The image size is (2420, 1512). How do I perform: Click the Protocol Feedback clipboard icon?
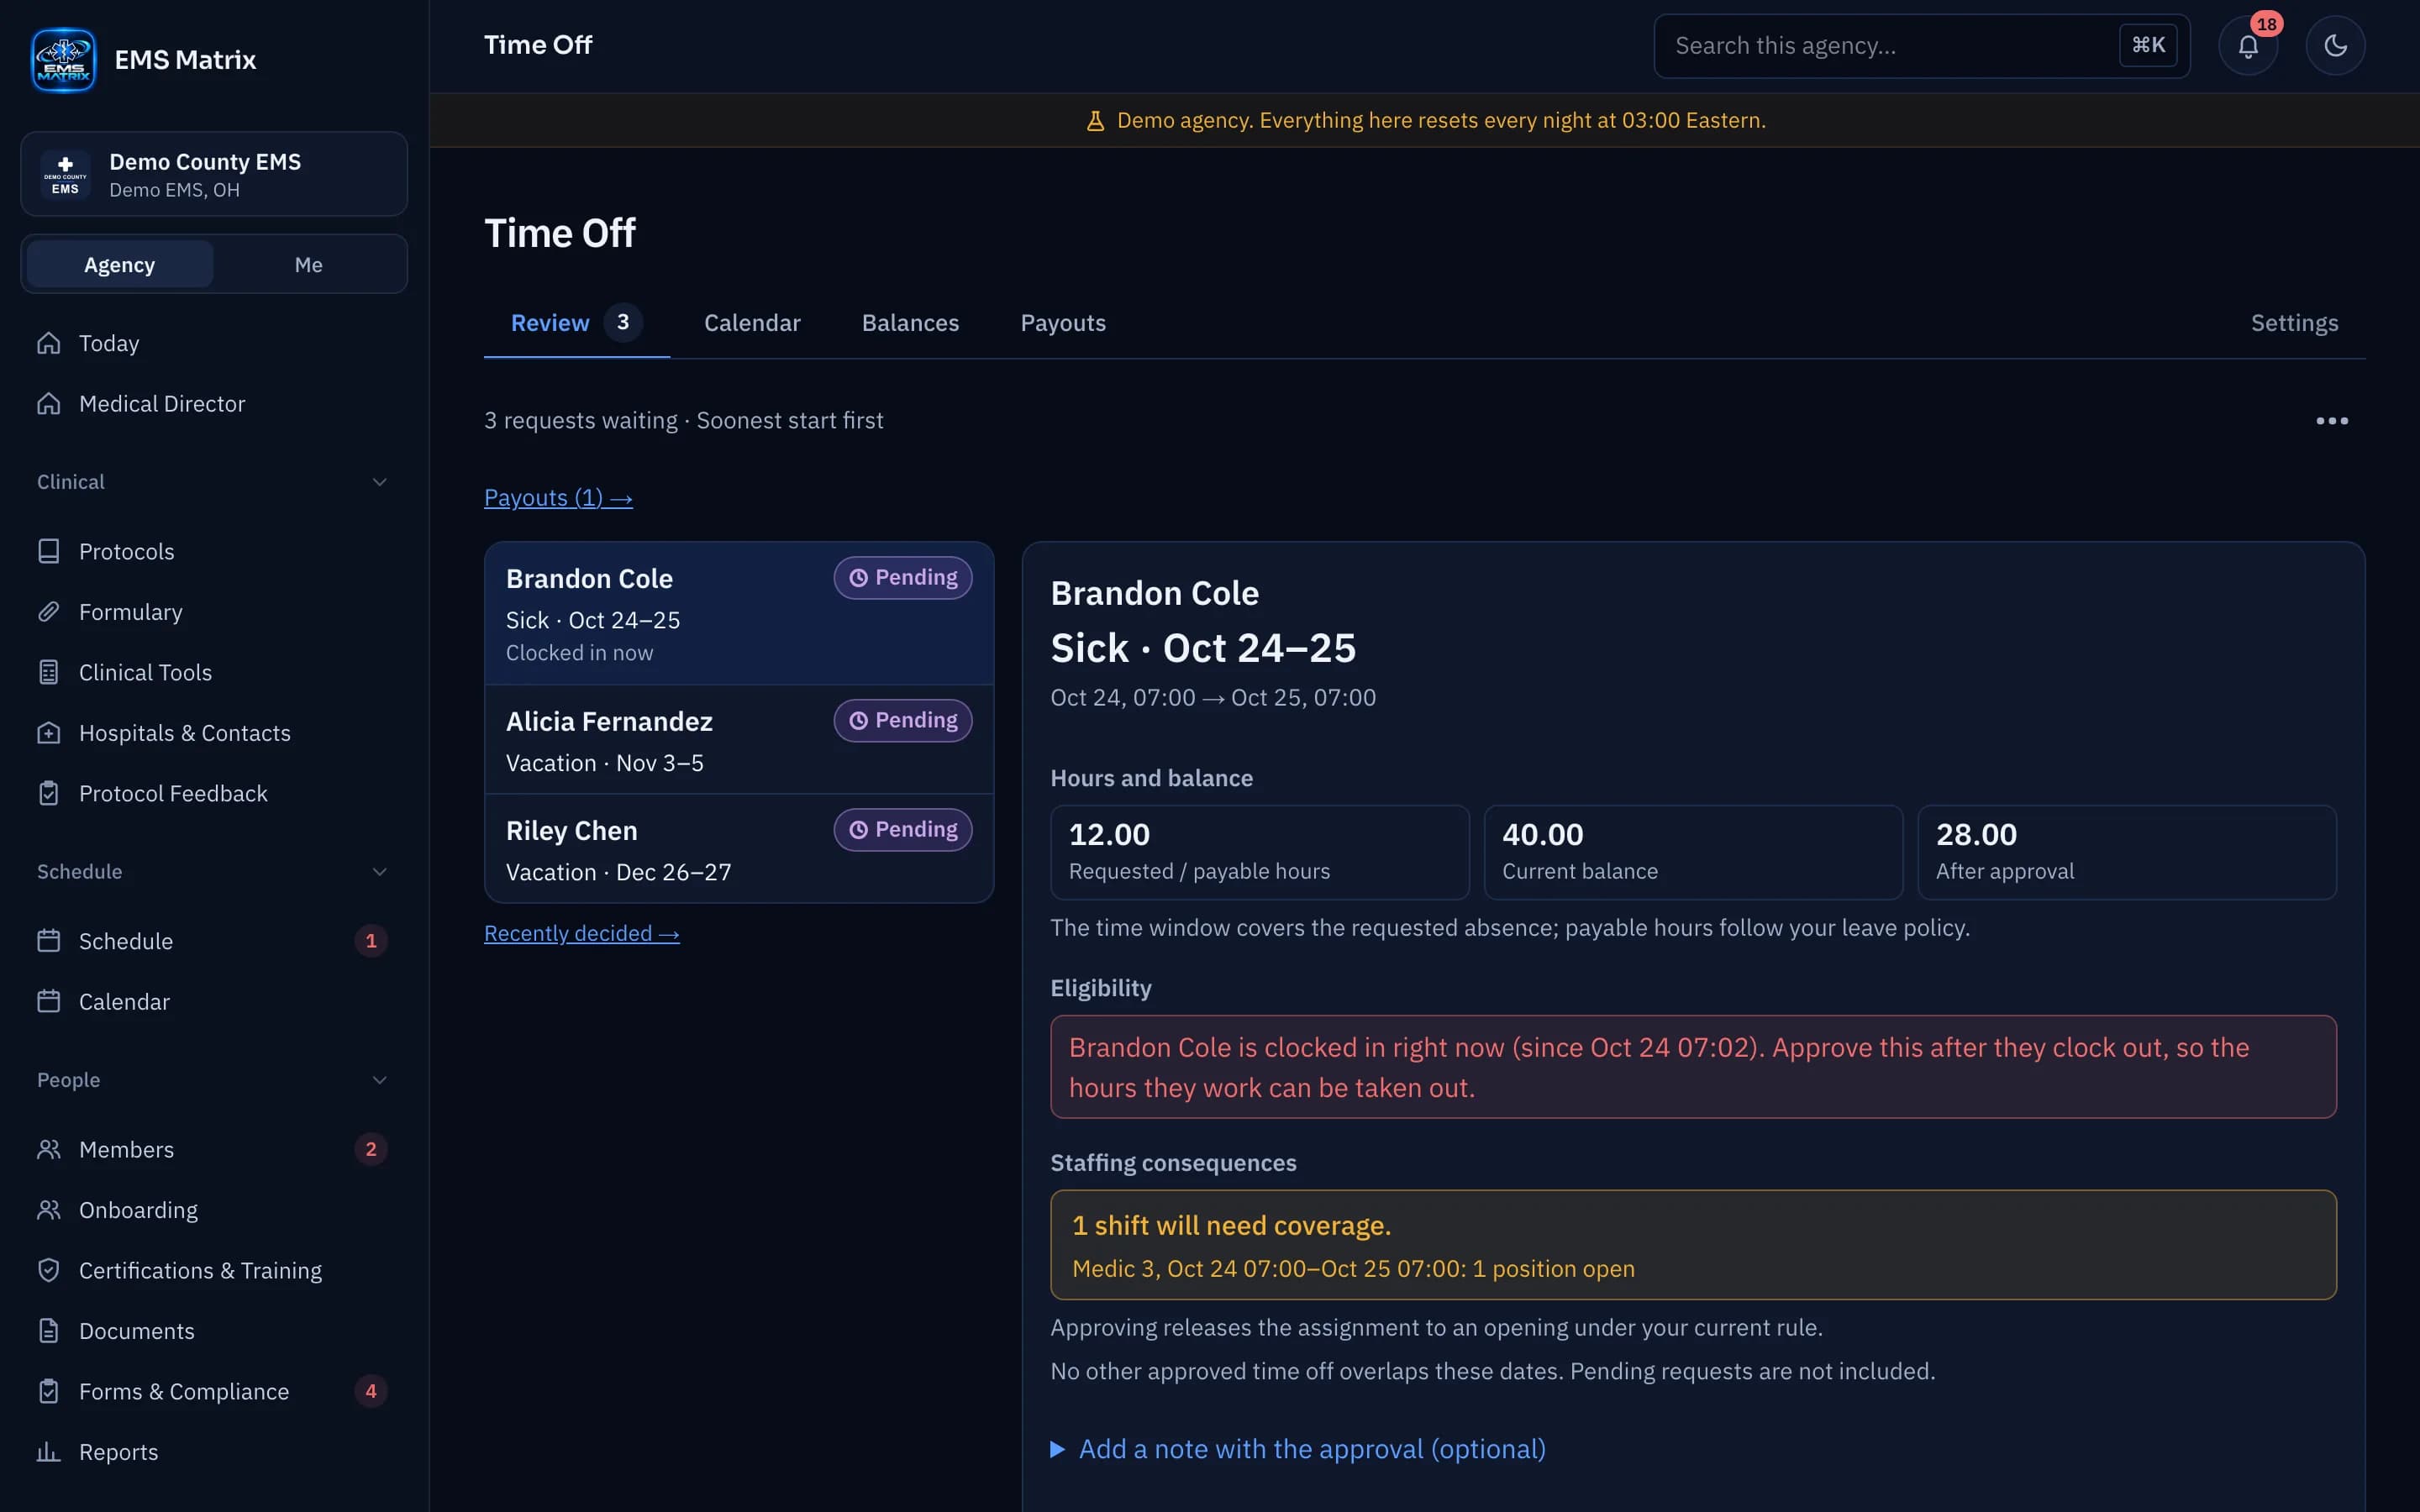49,793
